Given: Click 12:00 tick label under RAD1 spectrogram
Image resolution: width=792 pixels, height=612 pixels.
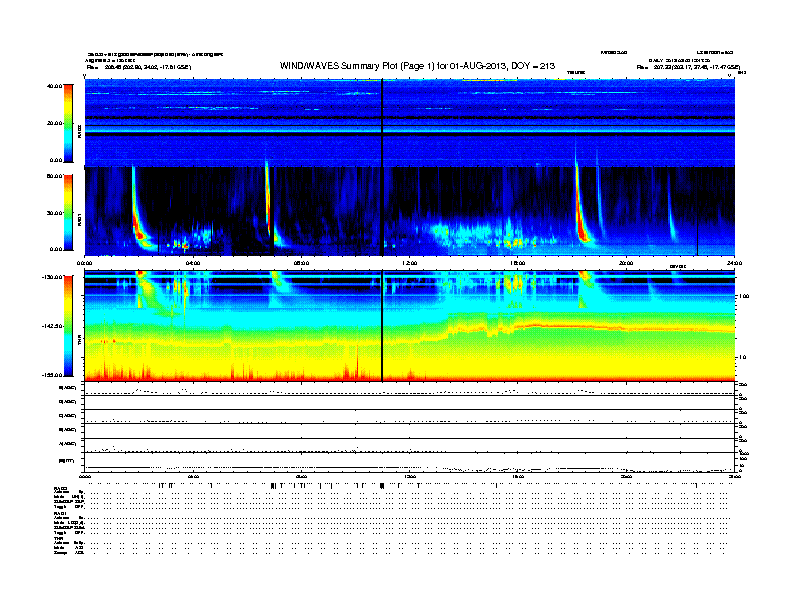Looking at the screenshot, I should pos(410,263).
